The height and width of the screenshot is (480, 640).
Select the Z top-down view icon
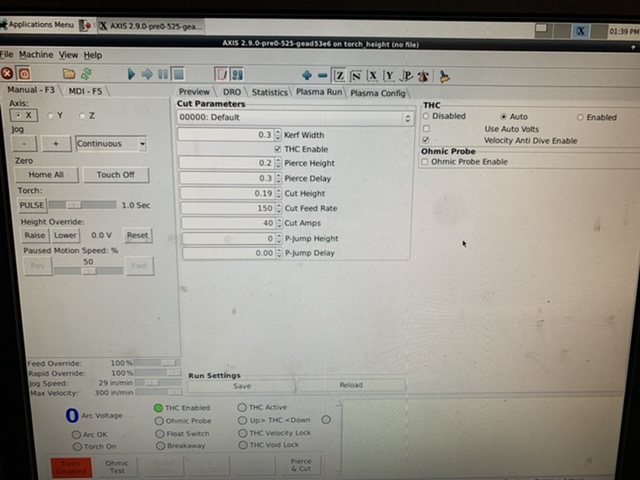[339, 75]
